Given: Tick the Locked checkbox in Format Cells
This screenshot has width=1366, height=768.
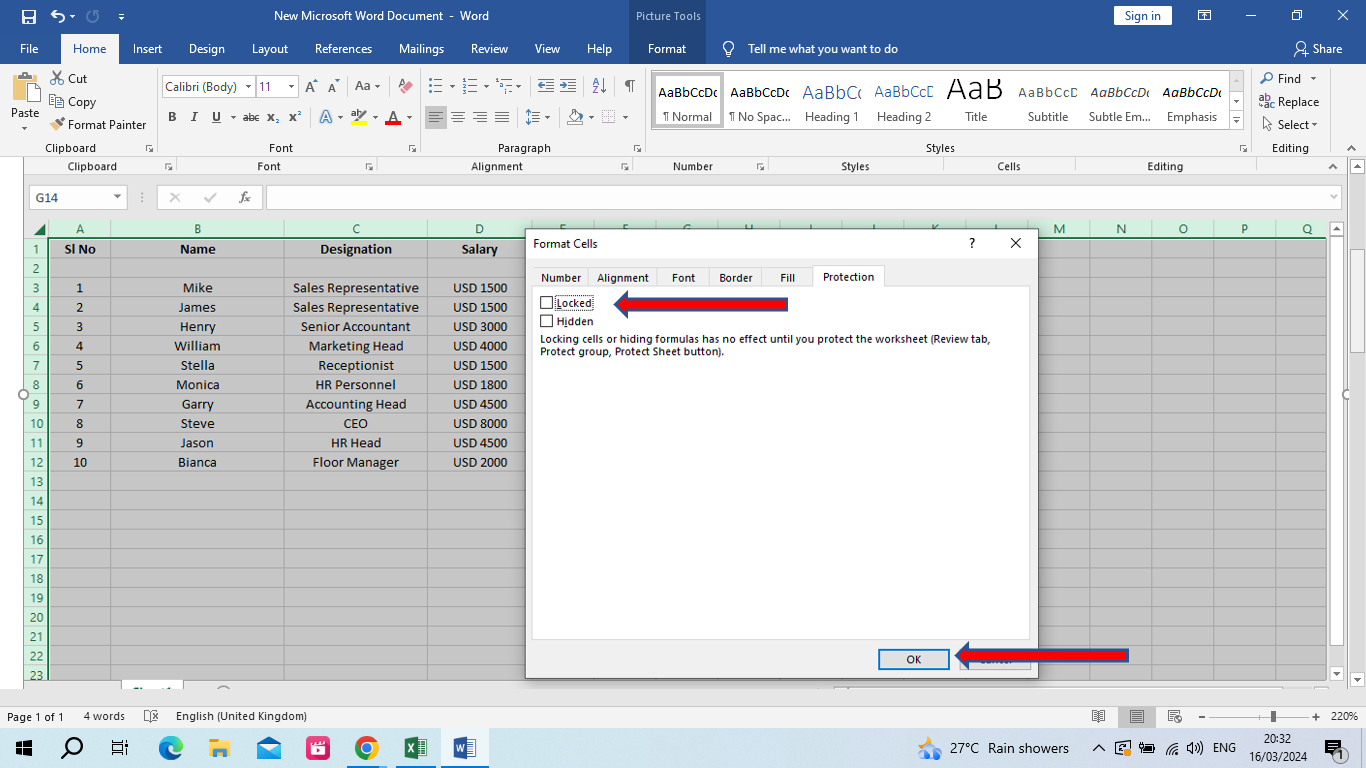Looking at the screenshot, I should [546, 302].
